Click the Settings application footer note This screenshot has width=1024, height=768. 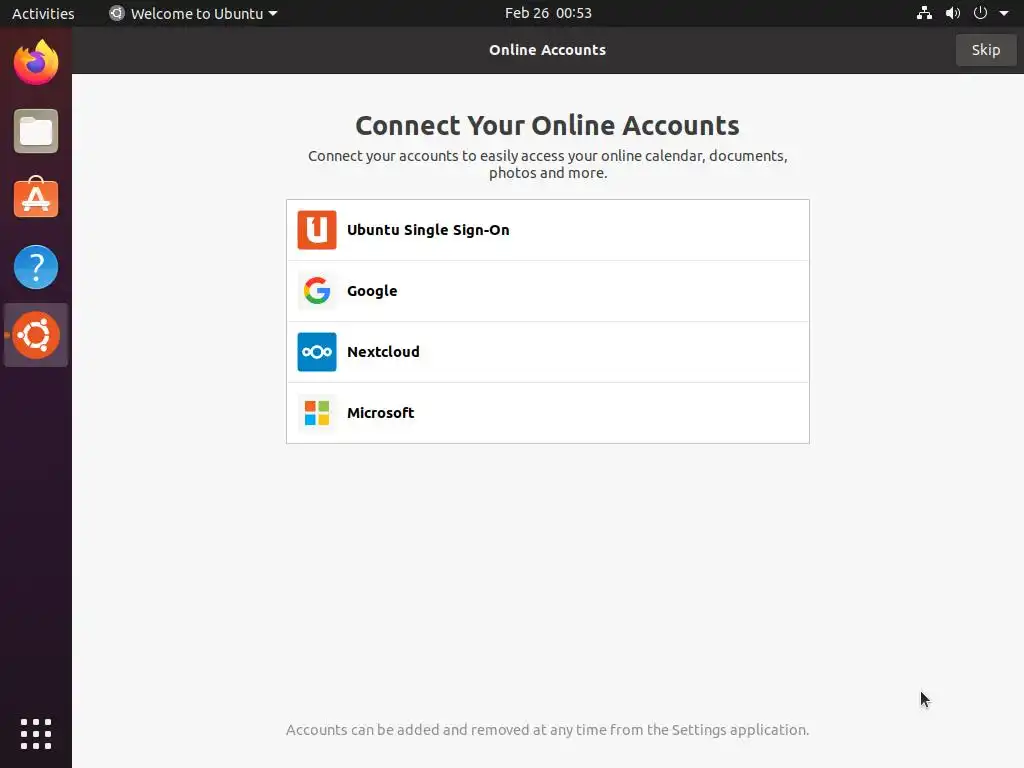tap(547, 729)
